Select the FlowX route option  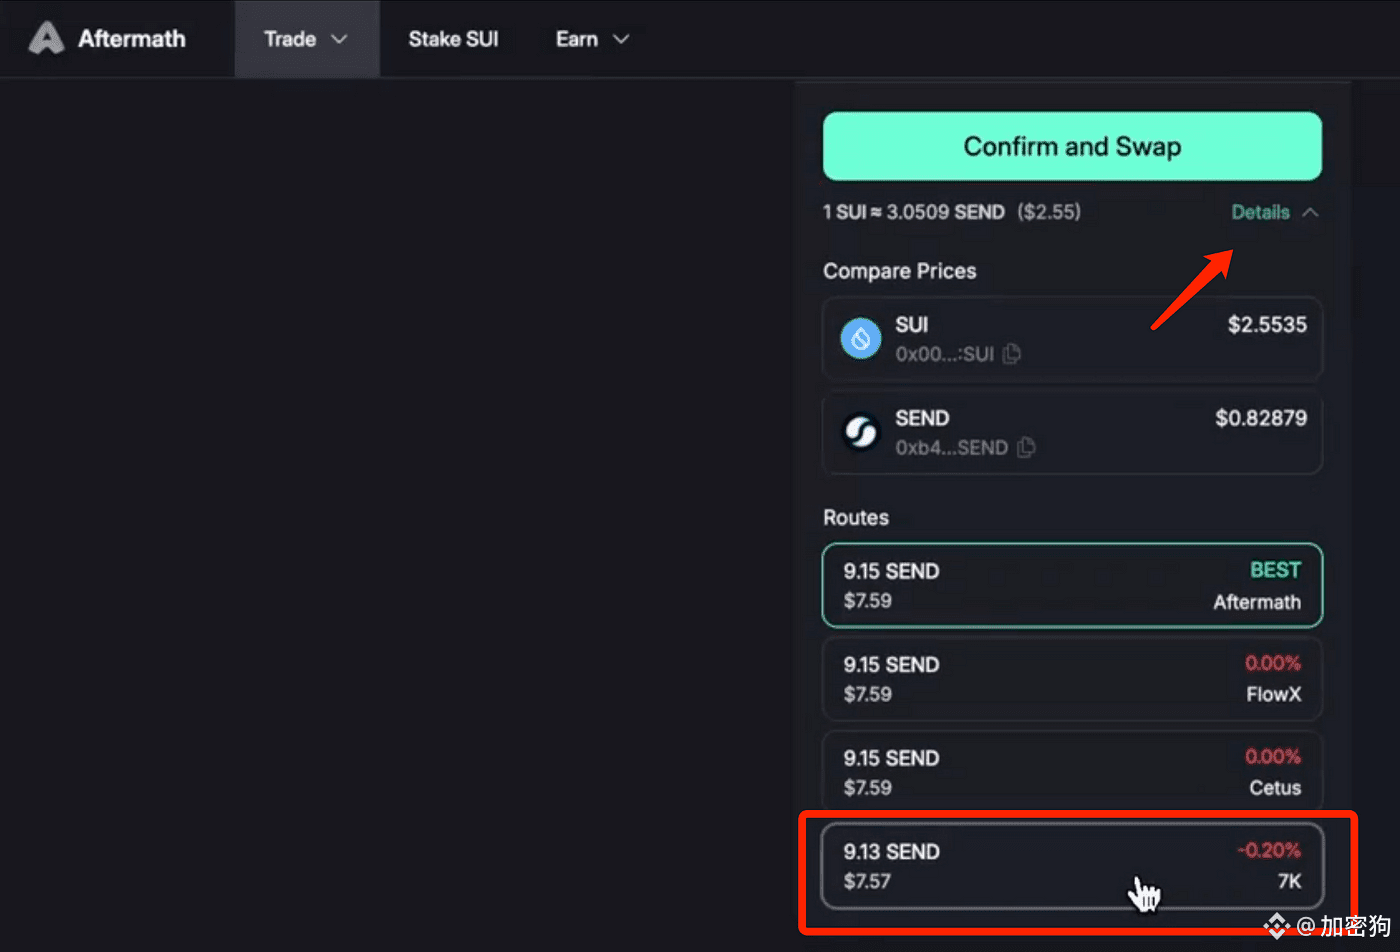coord(1072,679)
